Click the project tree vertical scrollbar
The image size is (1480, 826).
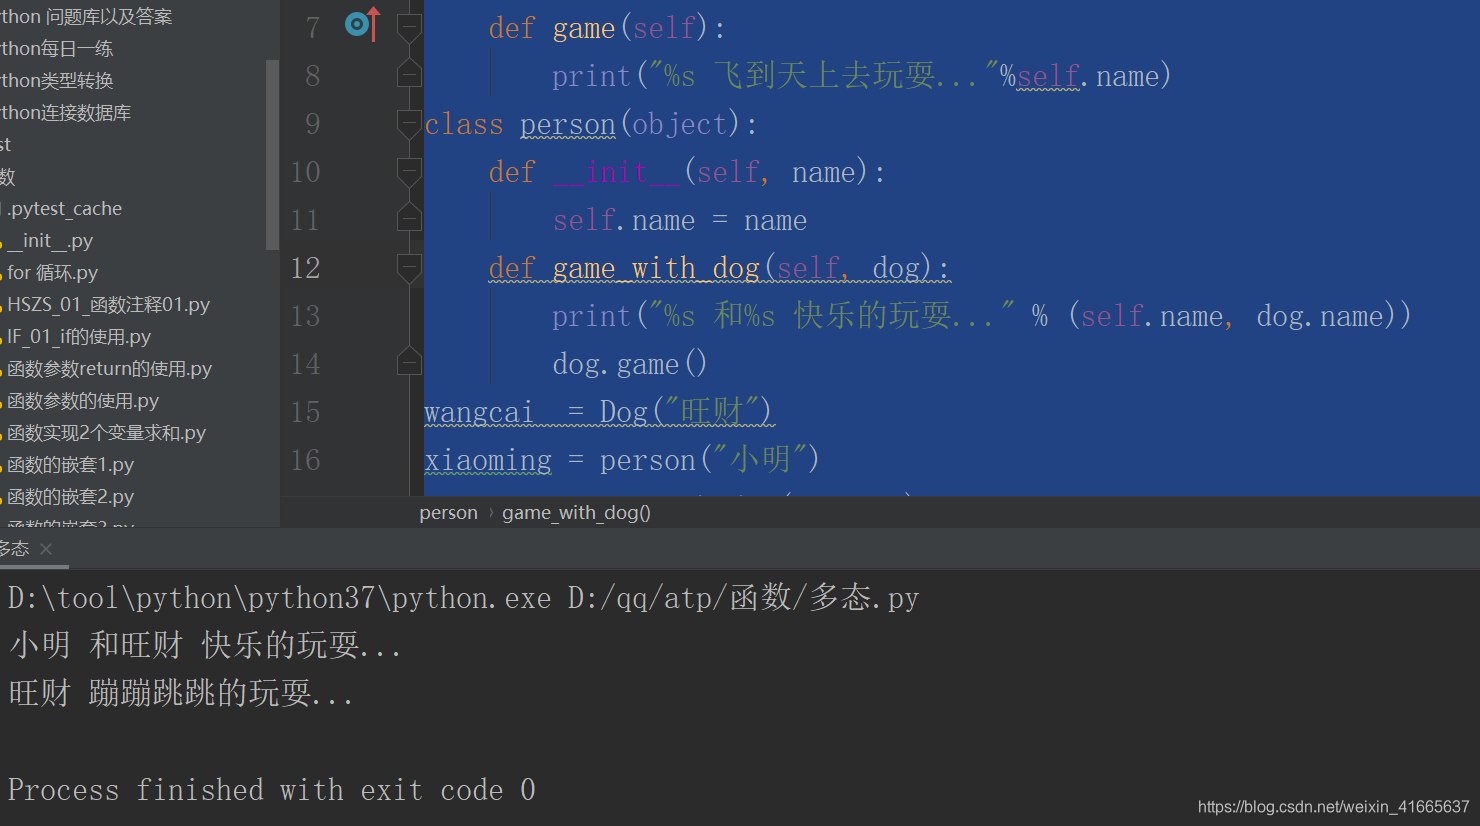272,155
